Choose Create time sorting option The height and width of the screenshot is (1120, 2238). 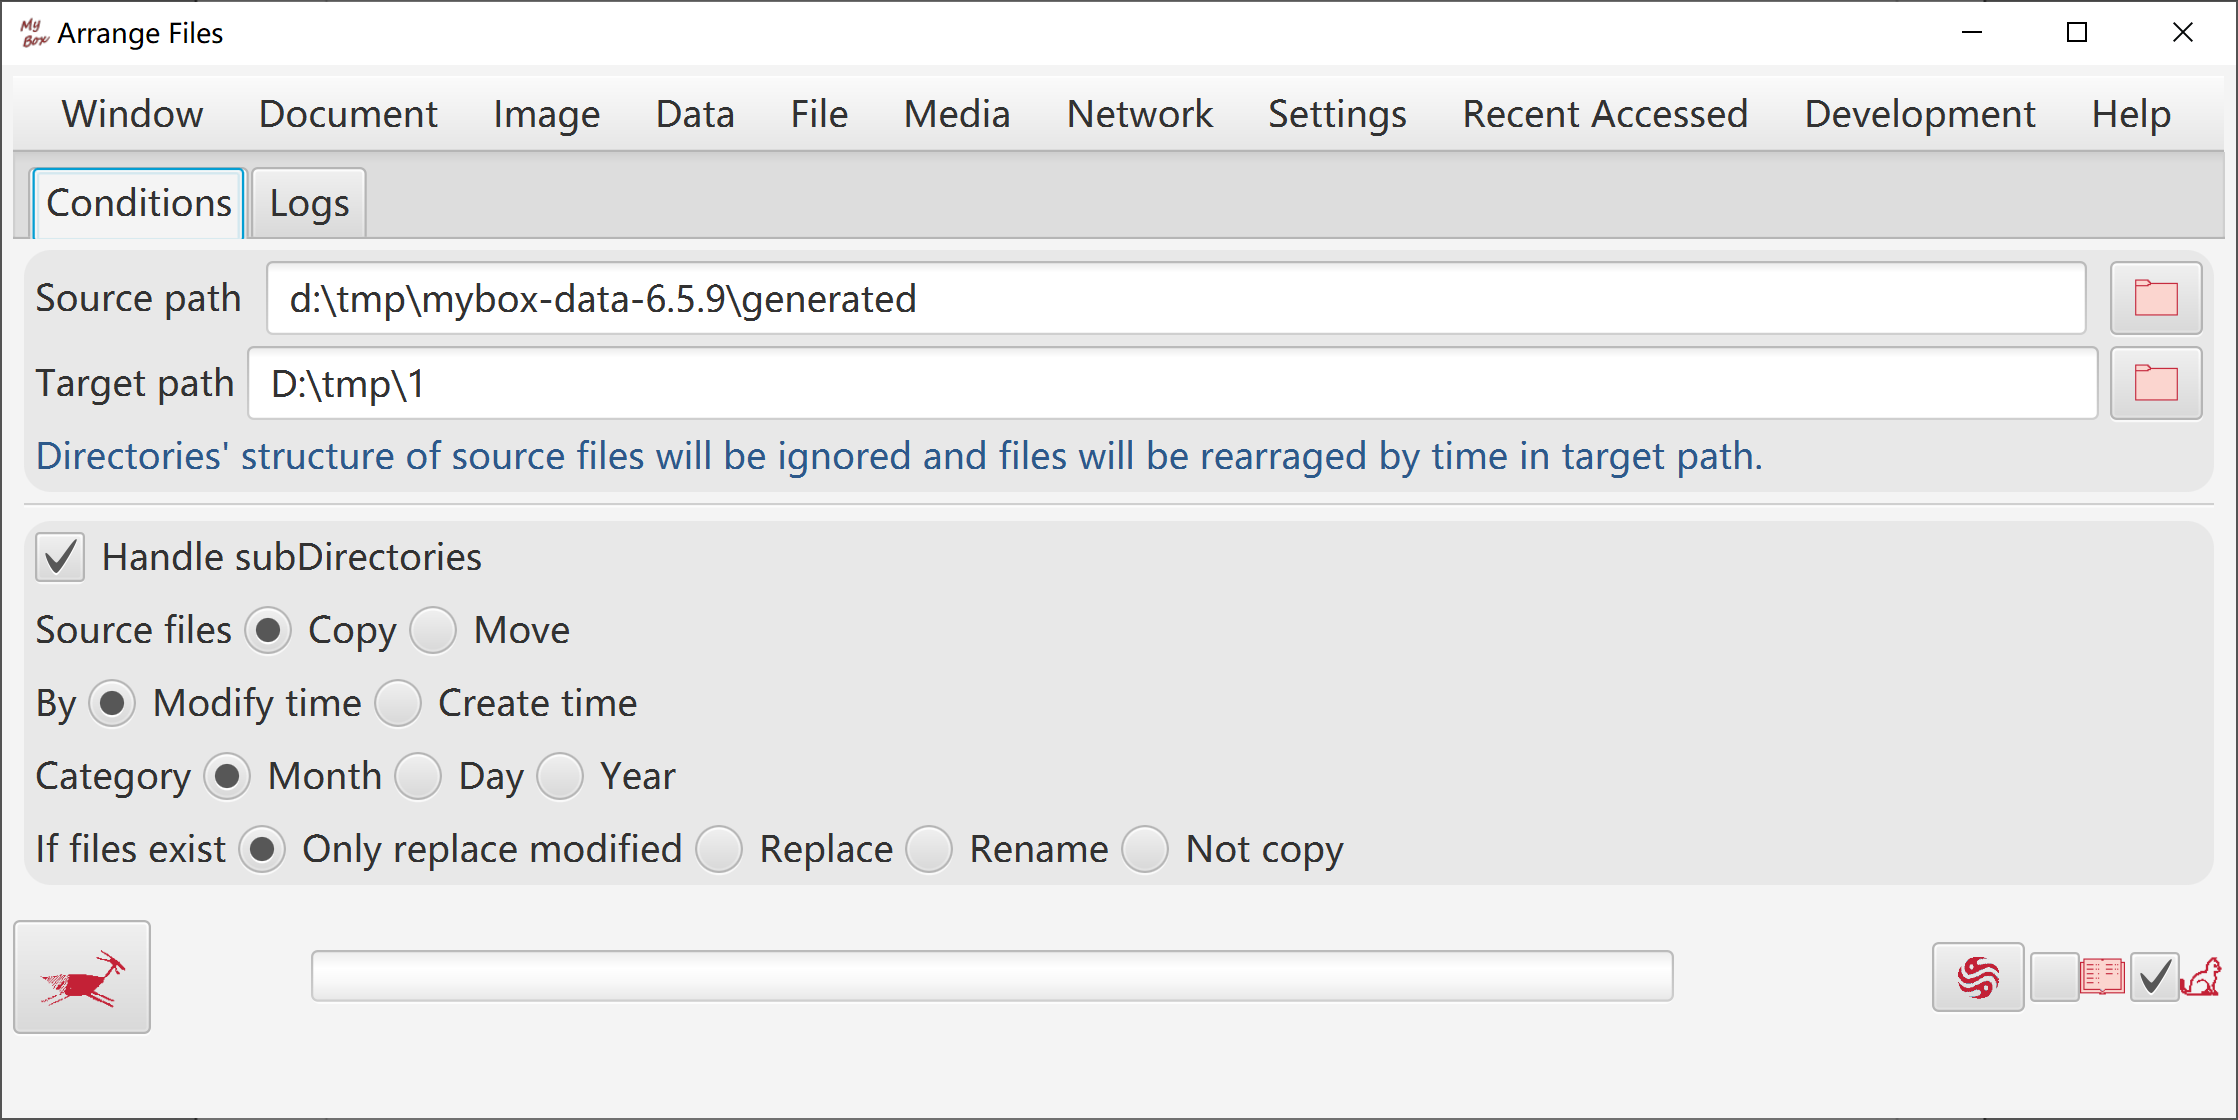click(x=398, y=703)
